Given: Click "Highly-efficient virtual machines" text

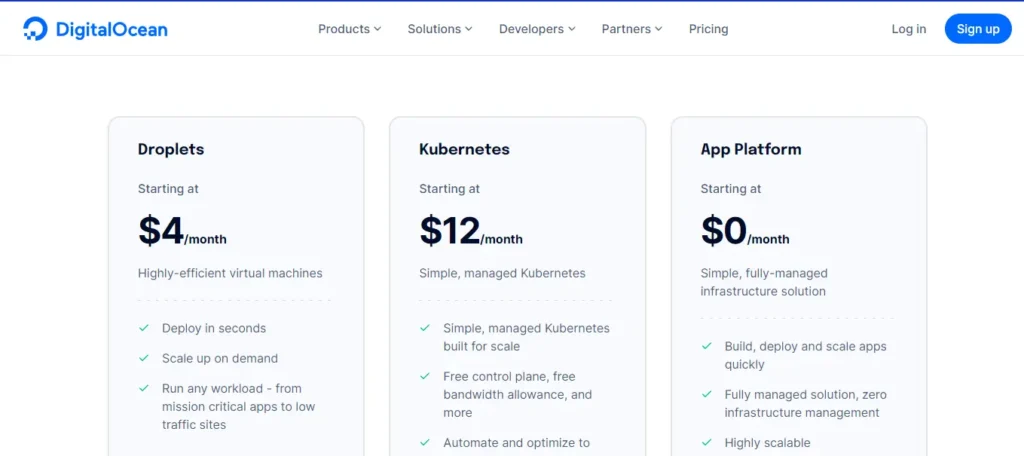Looking at the screenshot, I should (230, 273).
